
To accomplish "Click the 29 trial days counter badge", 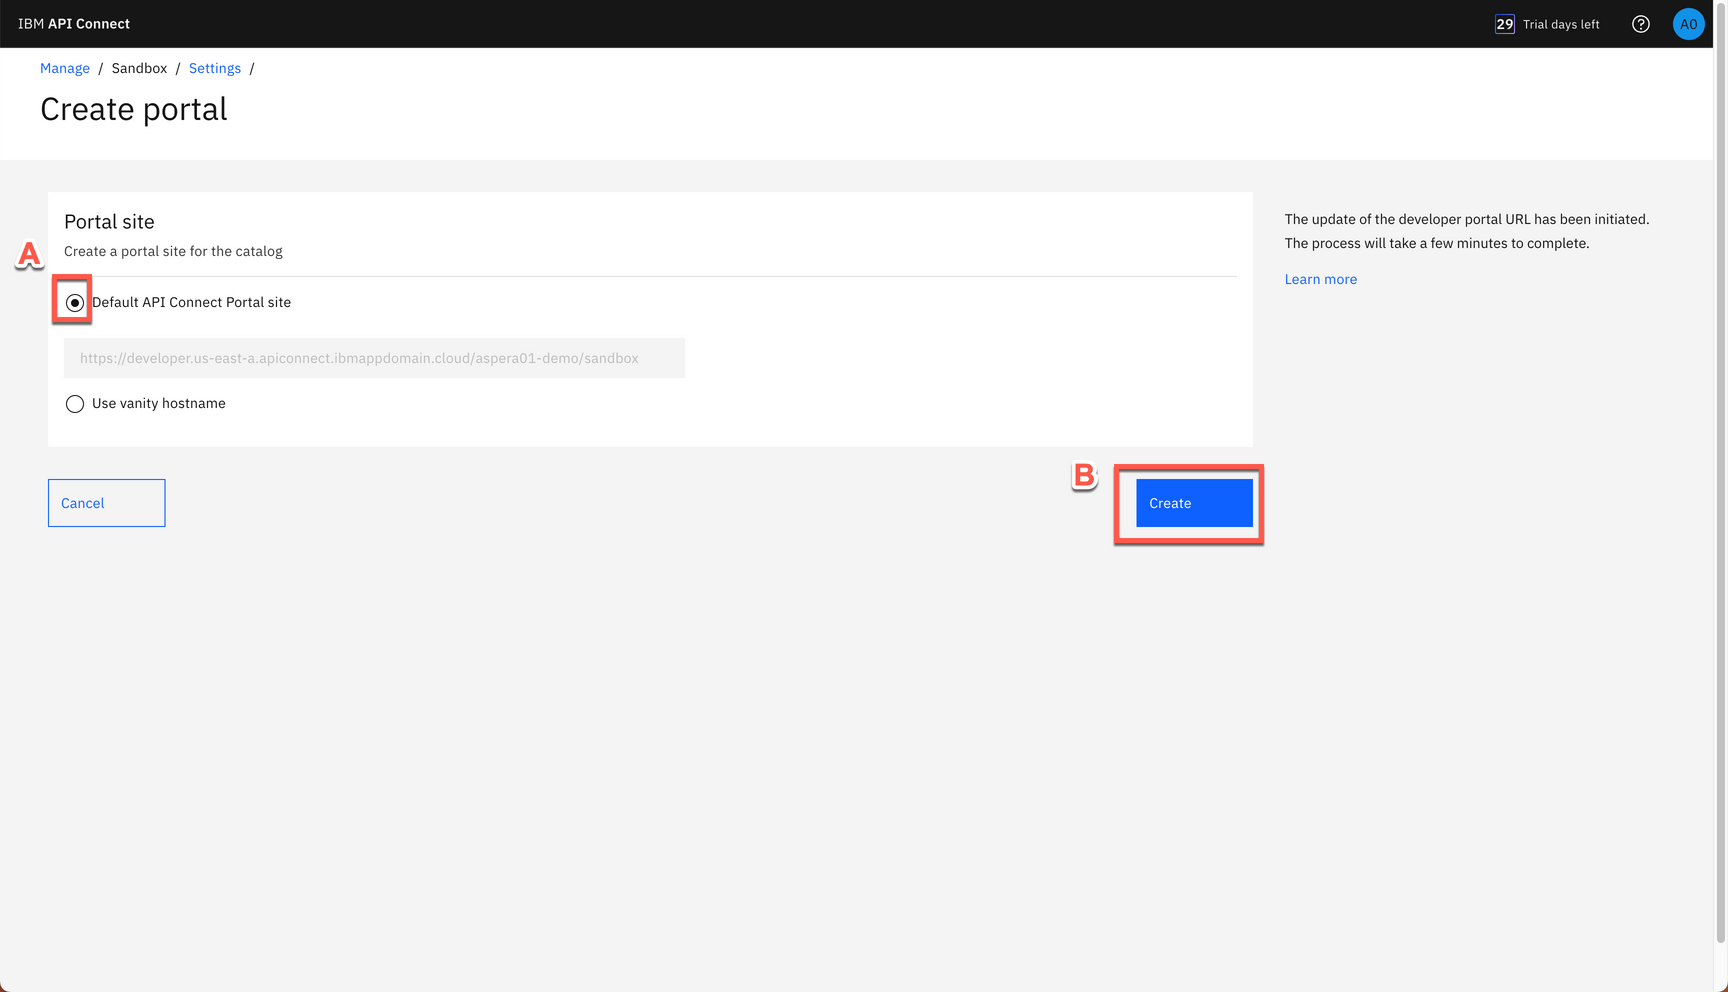I will click(x=1504, y=24).
